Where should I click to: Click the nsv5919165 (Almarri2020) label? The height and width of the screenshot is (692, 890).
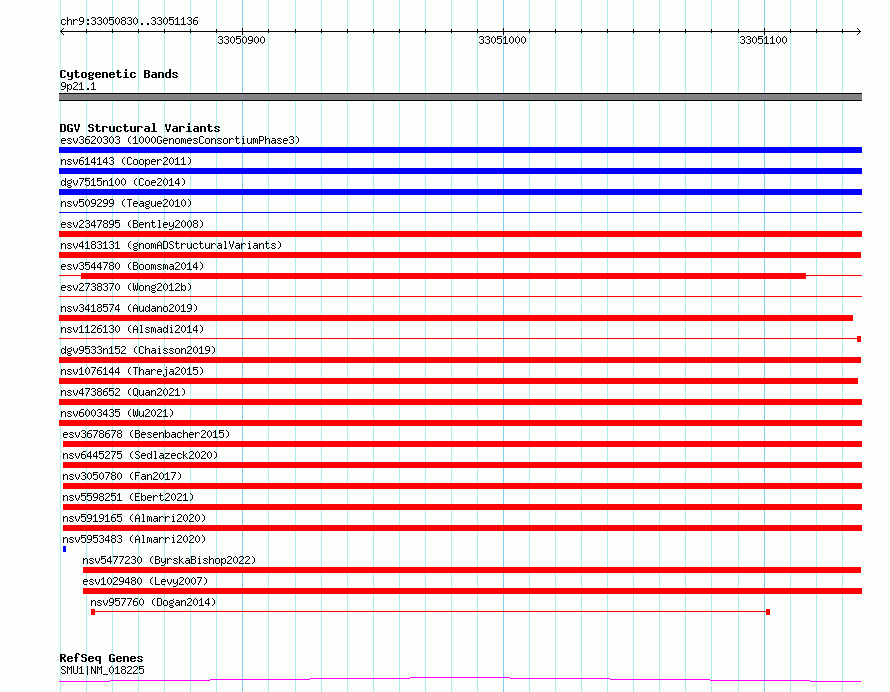(x=135, y=518)
